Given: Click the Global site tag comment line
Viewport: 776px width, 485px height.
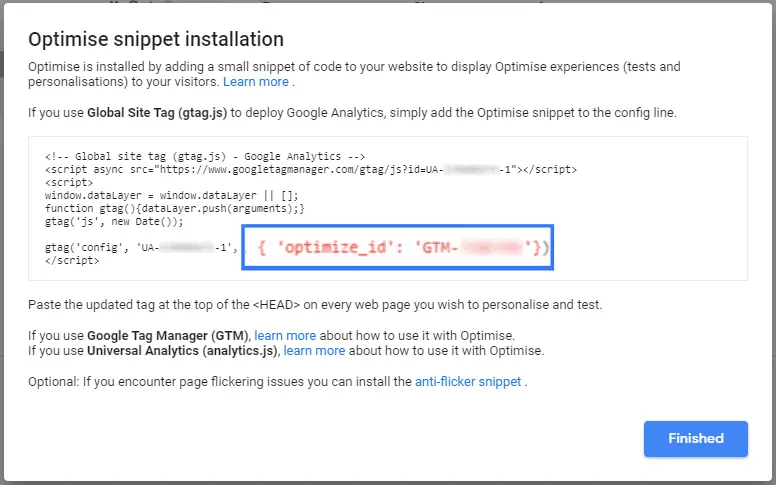Looking at the screenshot, I should (205, 156).
